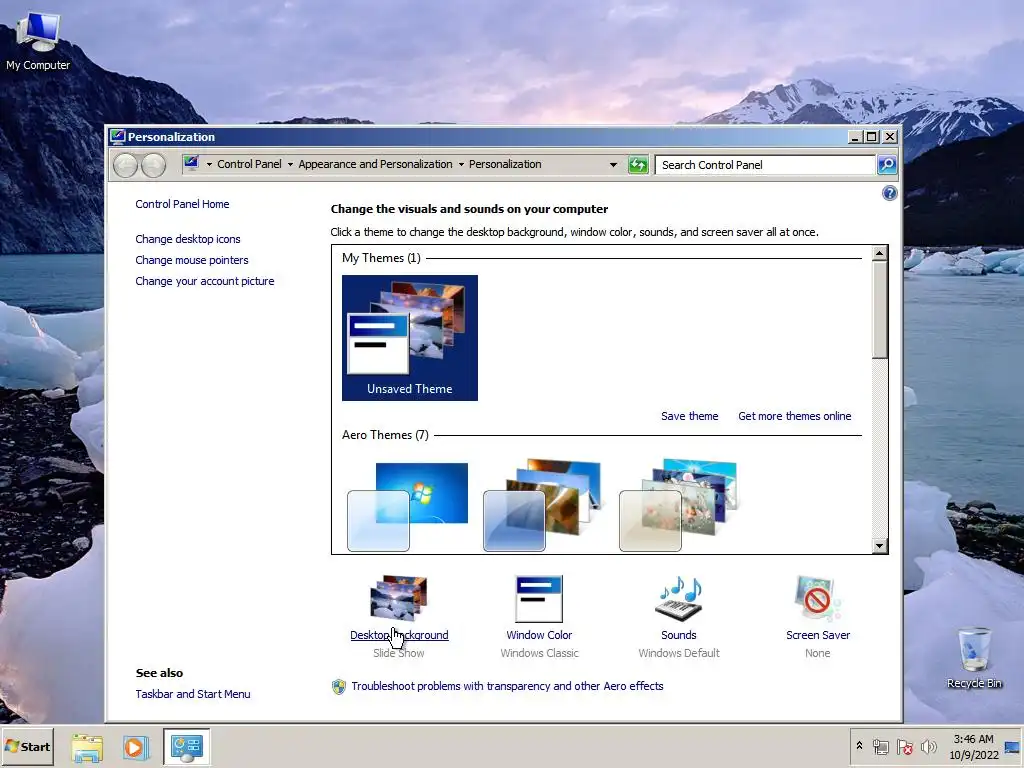Screen dimensions: 1024x768
Task: Expand the root breadcrumb arrow before Control Panel
Action: coord(209,165)
